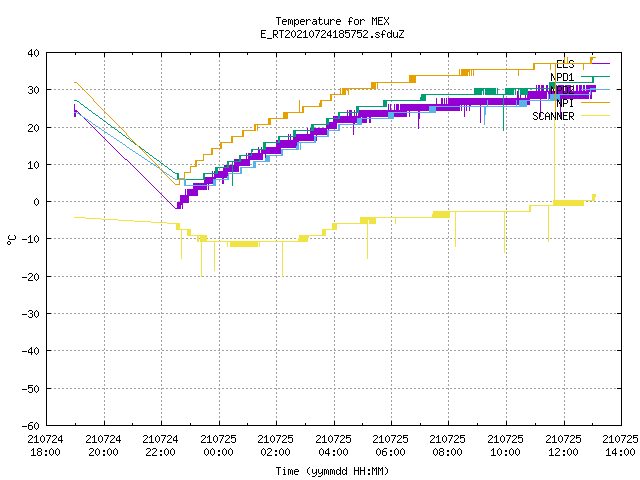Click the green NPD1 legend line sample
The image size is (640, 480).
pyautogui.click(x=595, y=77)
